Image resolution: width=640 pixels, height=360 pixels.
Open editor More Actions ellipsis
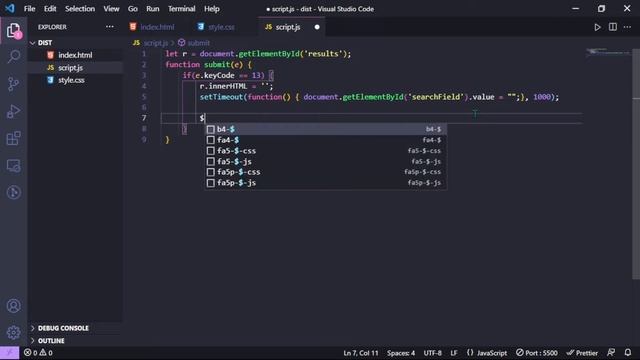point(627,27)
